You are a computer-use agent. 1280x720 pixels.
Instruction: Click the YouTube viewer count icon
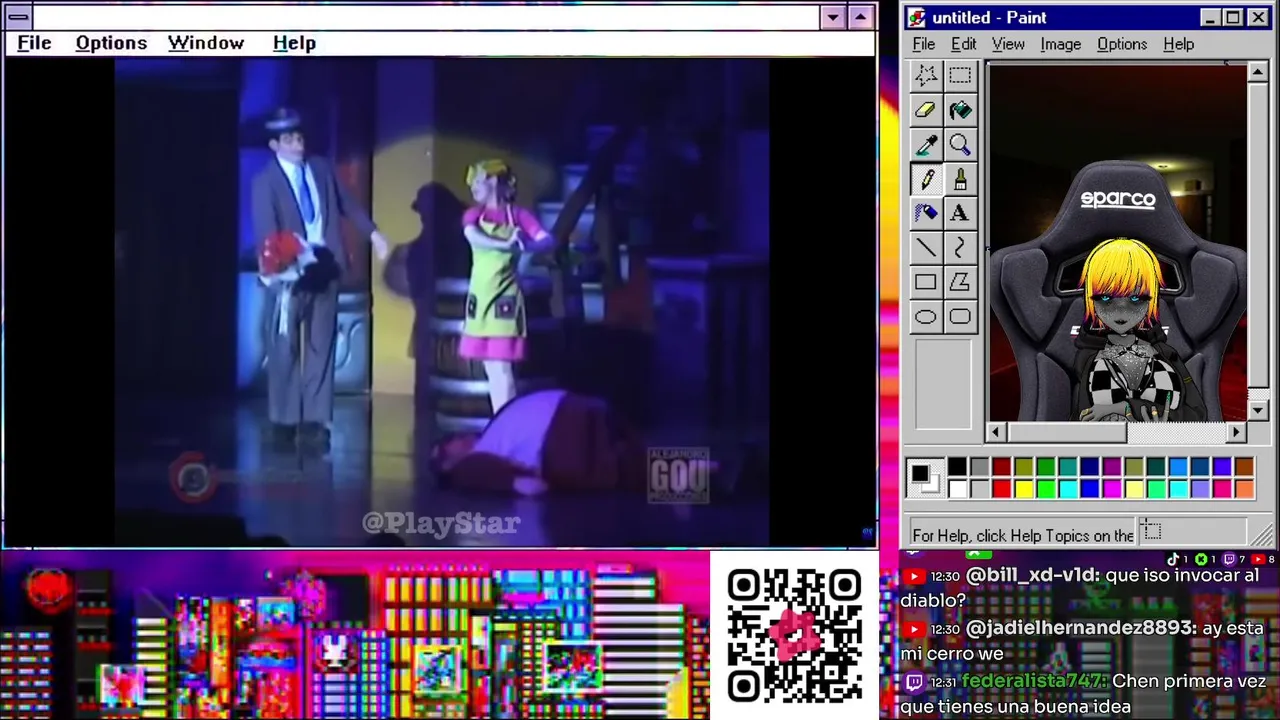coord(1258,559)
